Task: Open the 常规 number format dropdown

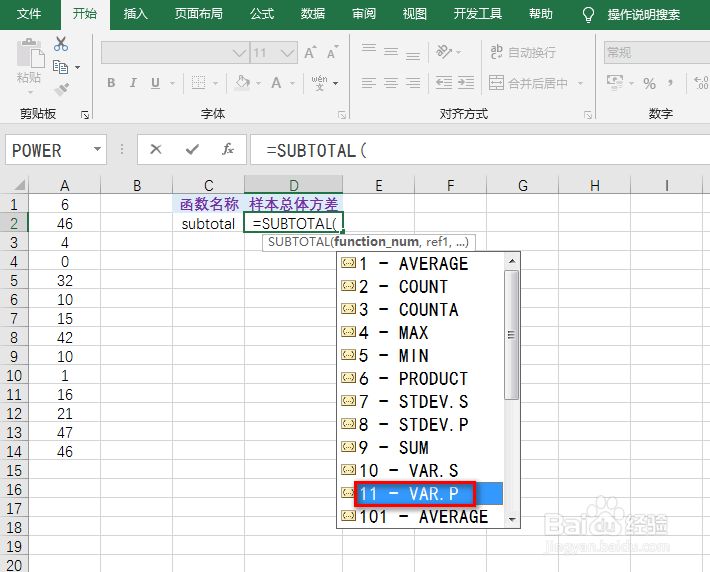Action: (657, 53)
